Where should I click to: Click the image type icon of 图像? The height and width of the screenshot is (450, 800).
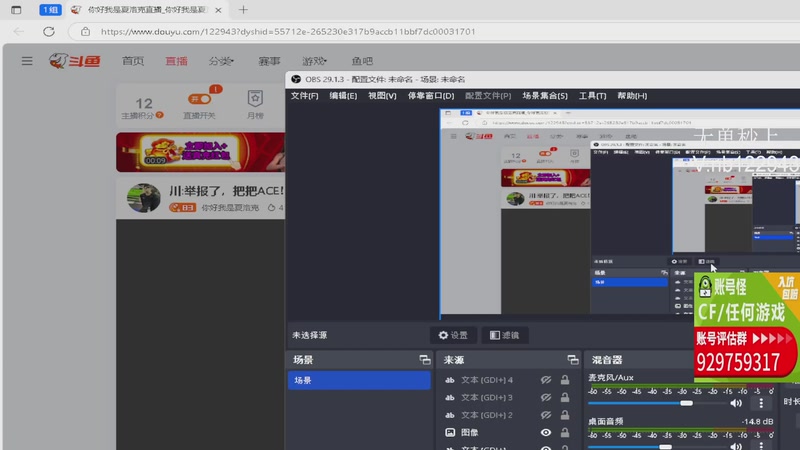pyautogui.click(x=449, y=433)
